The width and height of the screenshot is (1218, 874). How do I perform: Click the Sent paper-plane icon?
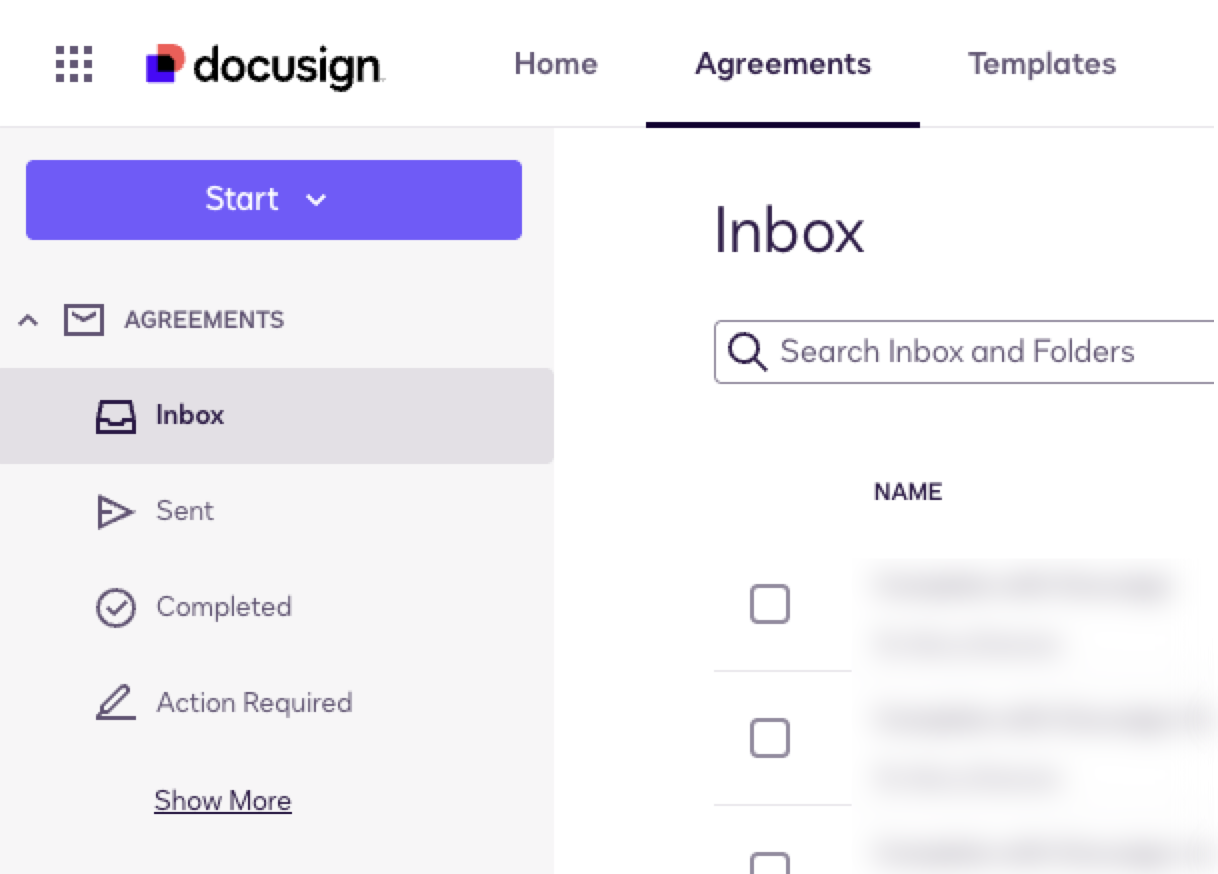coord(115,512)
